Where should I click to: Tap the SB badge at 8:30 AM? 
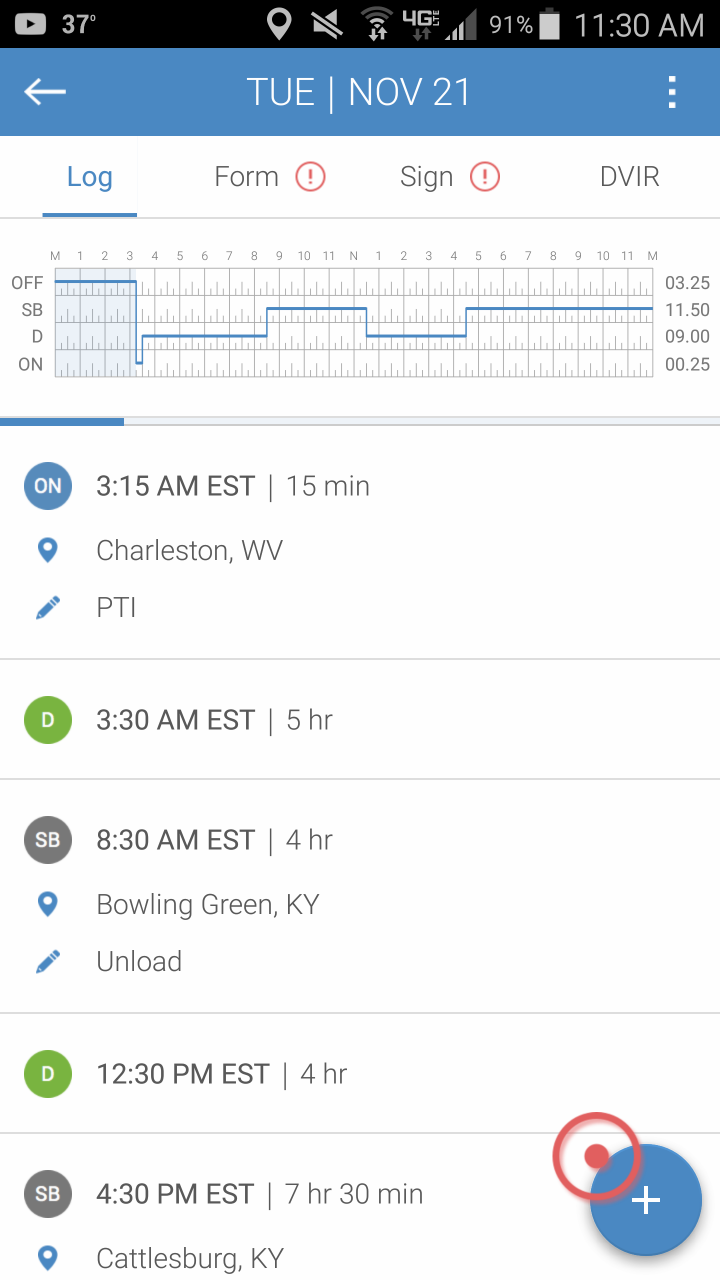click(48, 840)
